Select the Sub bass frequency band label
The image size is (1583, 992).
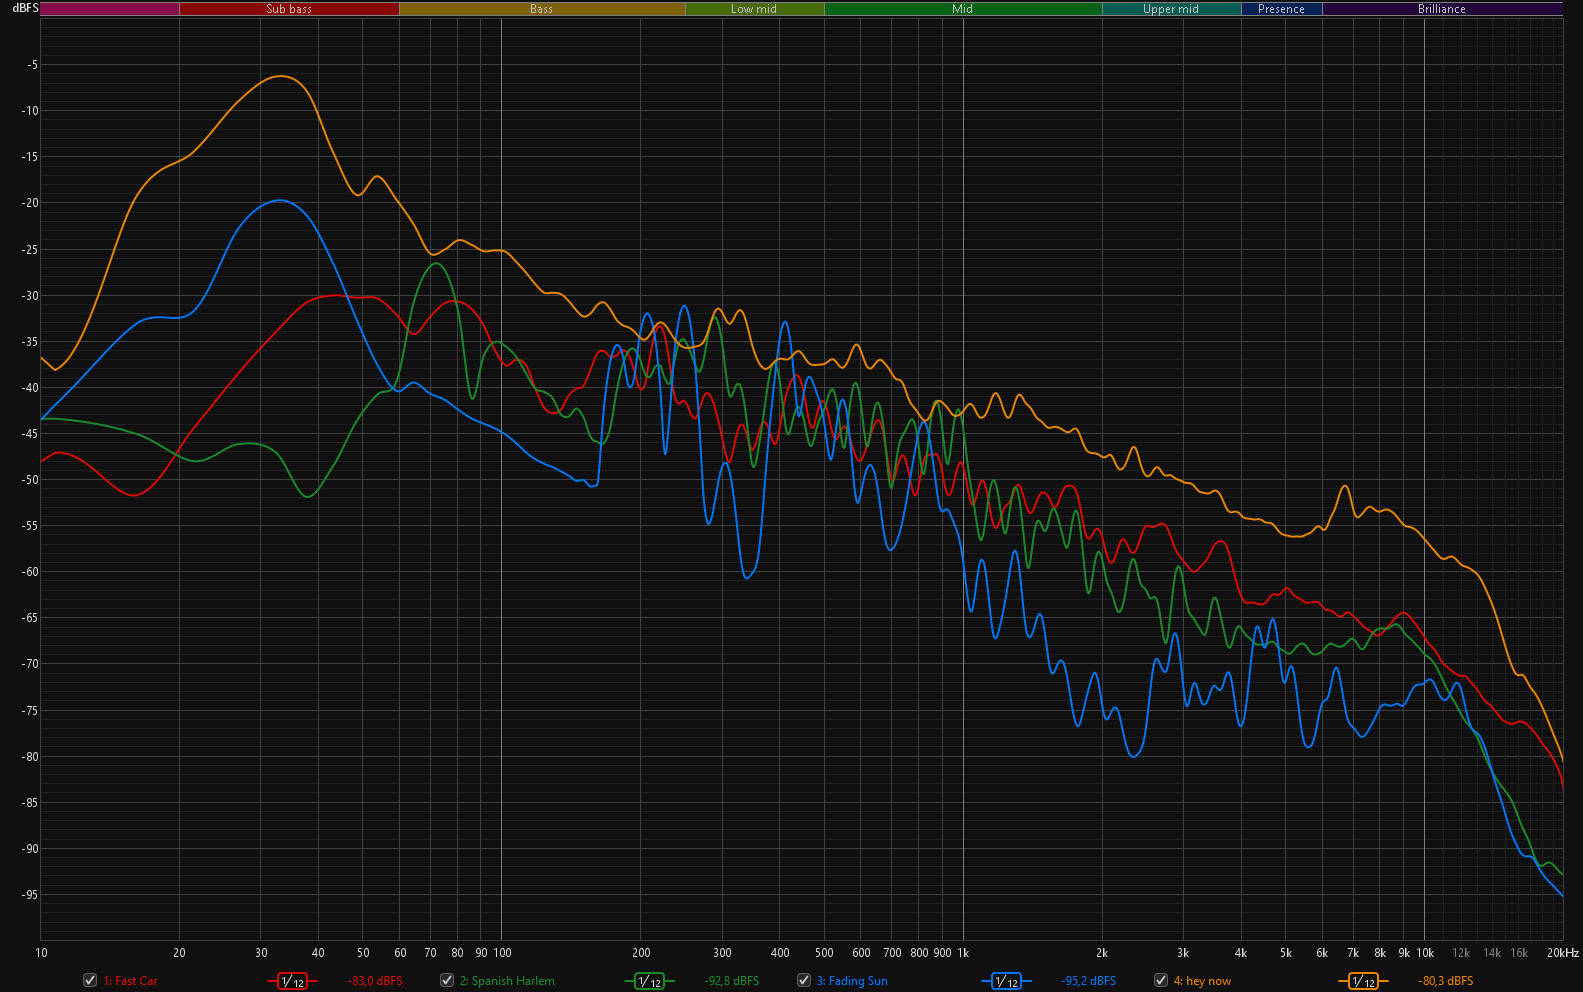click(x=289, y=9)
